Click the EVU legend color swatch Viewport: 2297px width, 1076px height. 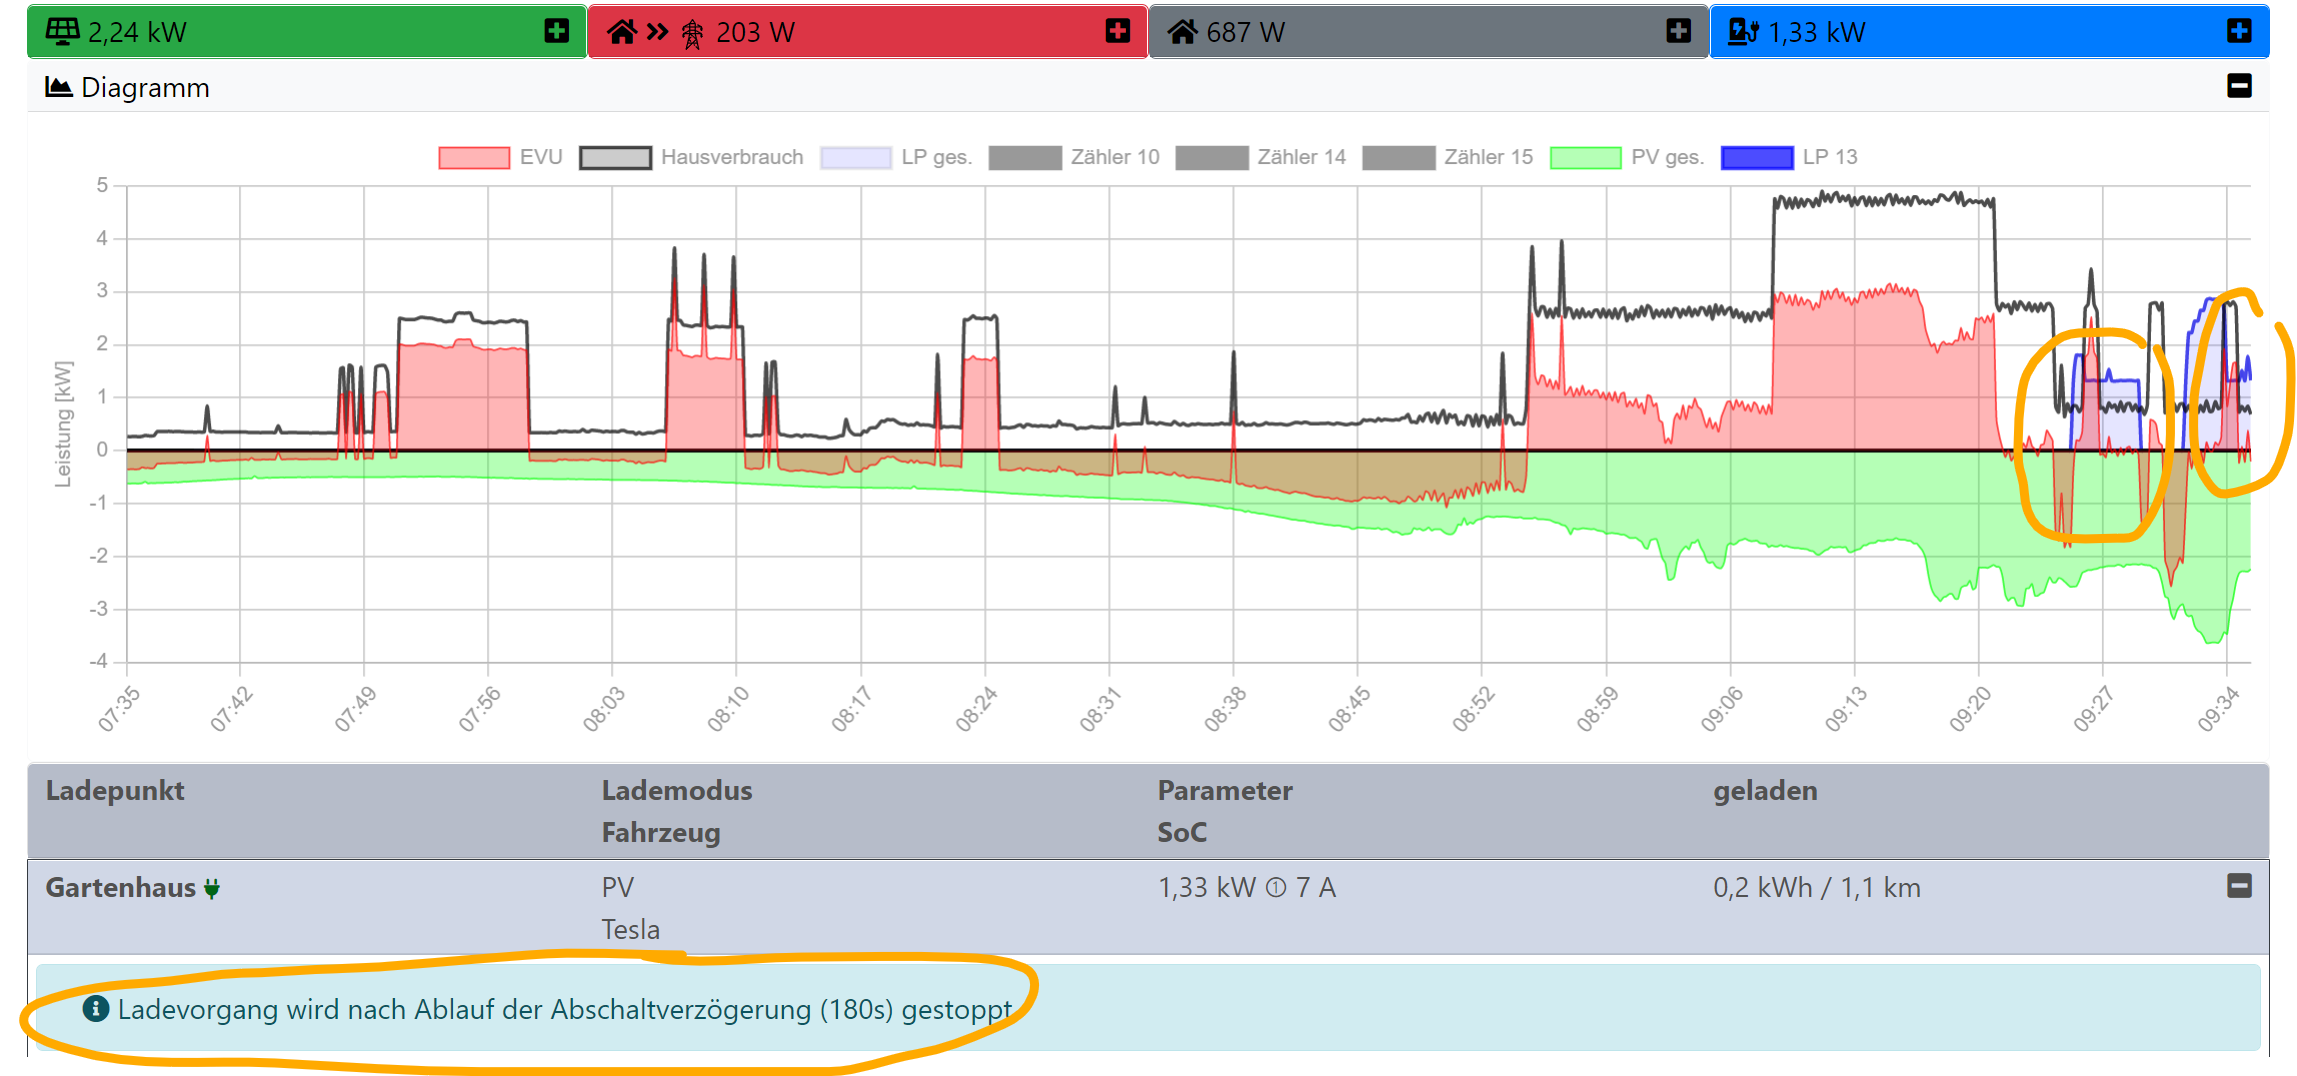click(474, 158)
